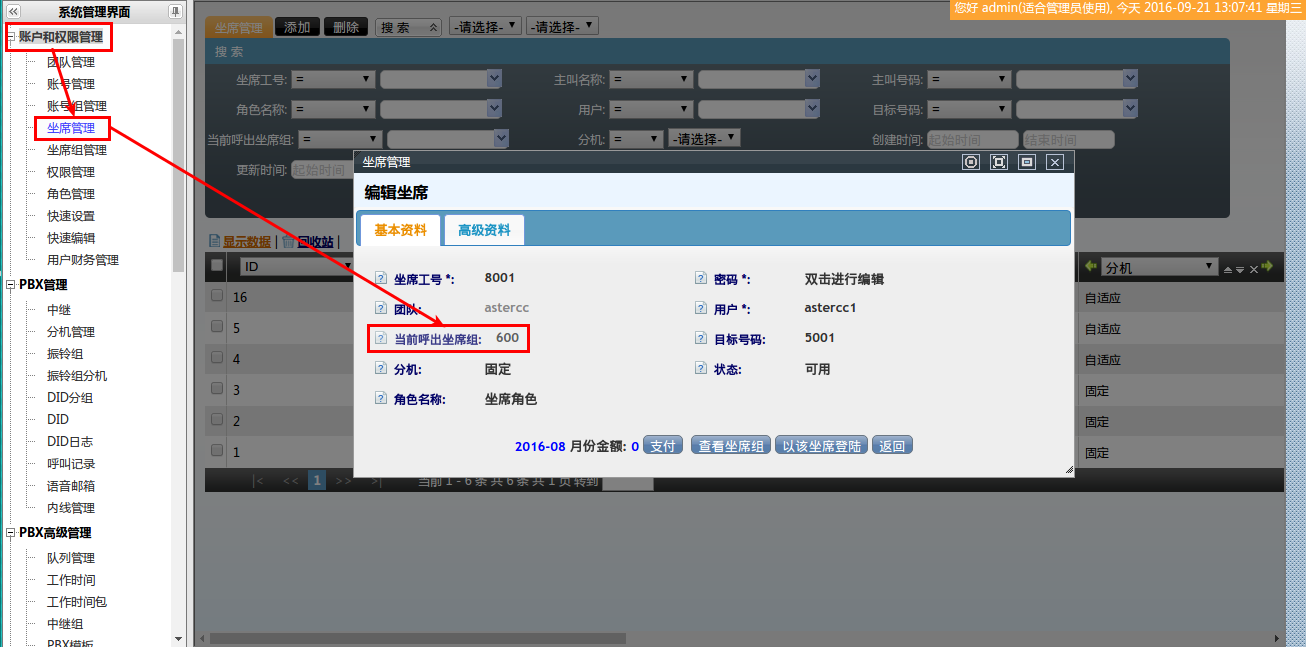The height and width of the screenshot is (647, 1306).
Task: Select the 基本资料 tab
Action: (x=400, y=231)
